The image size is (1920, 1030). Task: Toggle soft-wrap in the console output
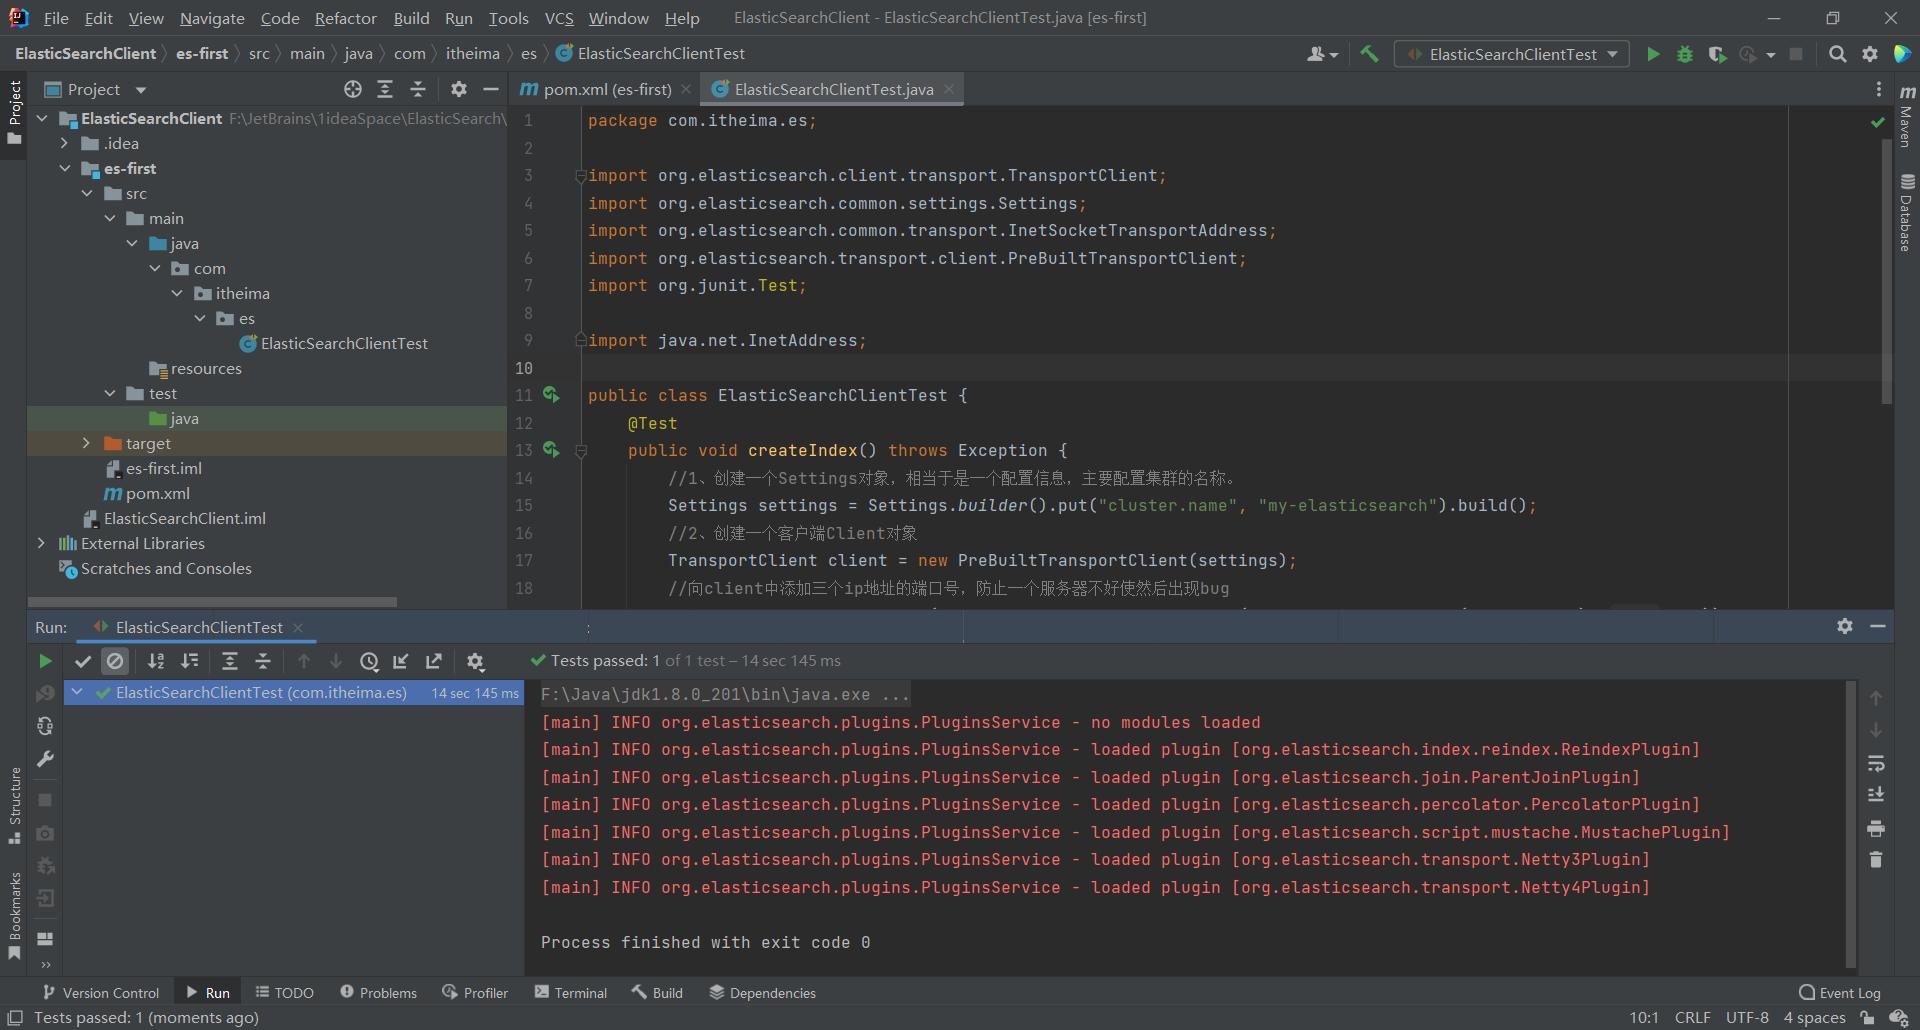(1876, 763)
